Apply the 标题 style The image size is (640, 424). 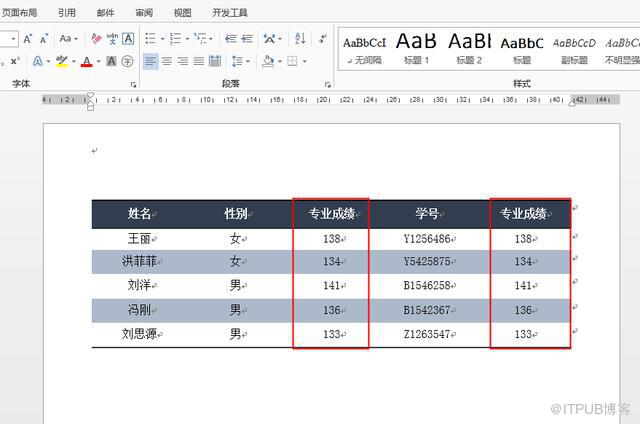(522, 51)
